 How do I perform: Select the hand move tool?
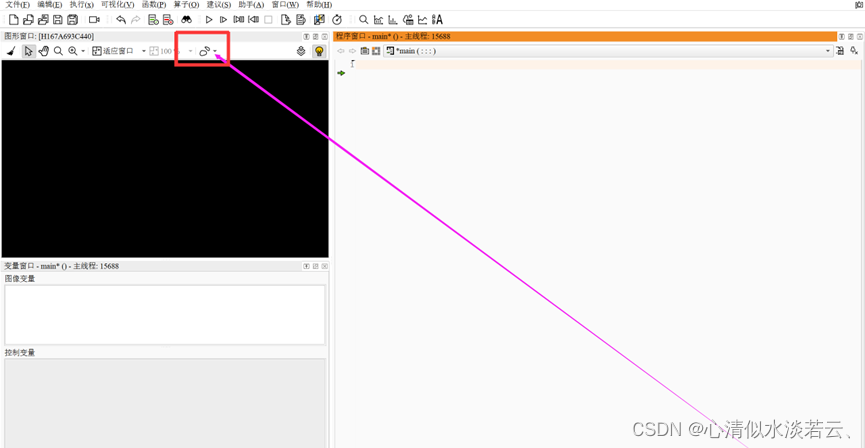pyautogui.click(x=44, y=51)
